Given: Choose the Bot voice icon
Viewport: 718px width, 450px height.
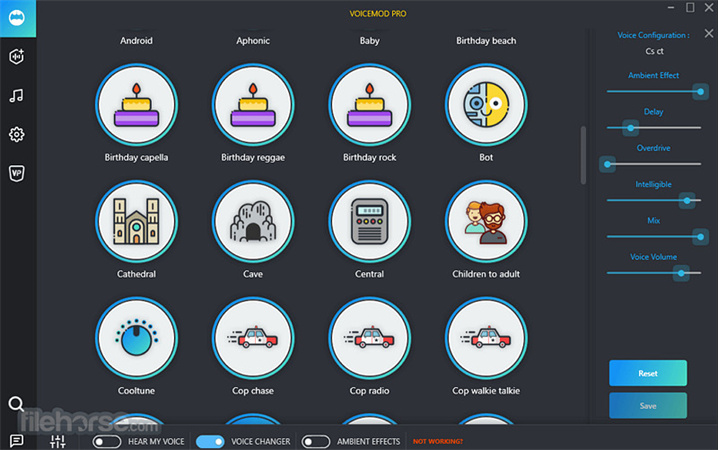Looking at the screenshot, I should point(486,105).
